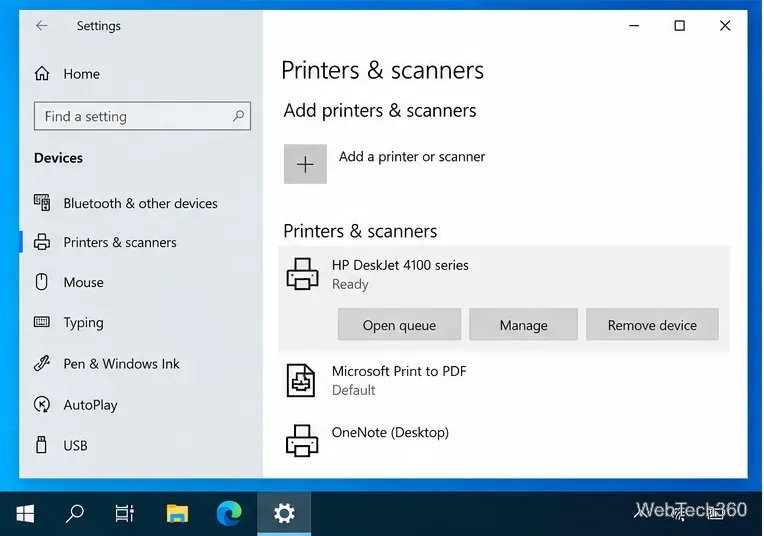The width and height of the screenshot is (764, 536).
Task: Open the Home settings page
Action: click(x=67, y=74)
